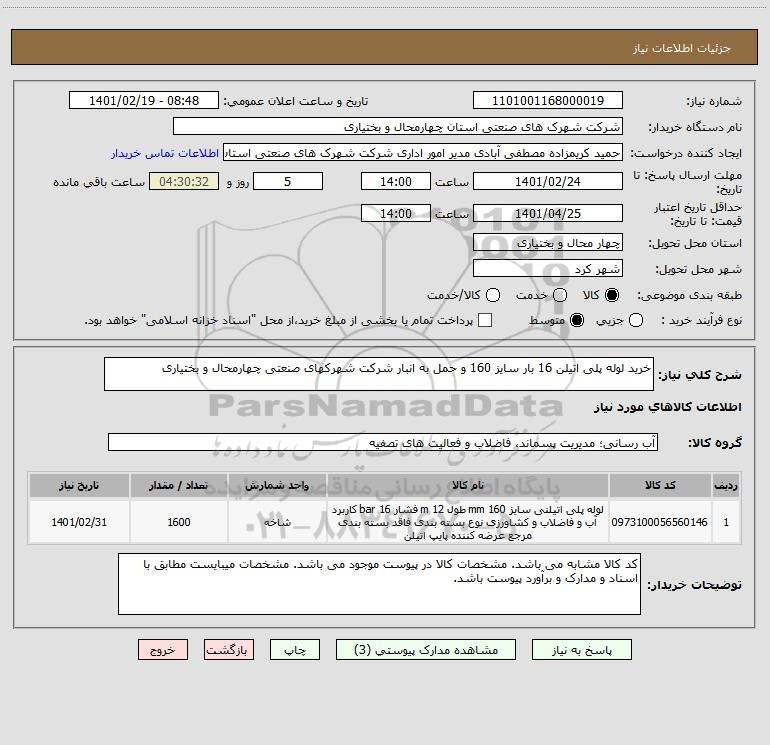This screenshot has height=745, width=770.
Task: Click the واحد شمارش column header
Action: (277, 486)
